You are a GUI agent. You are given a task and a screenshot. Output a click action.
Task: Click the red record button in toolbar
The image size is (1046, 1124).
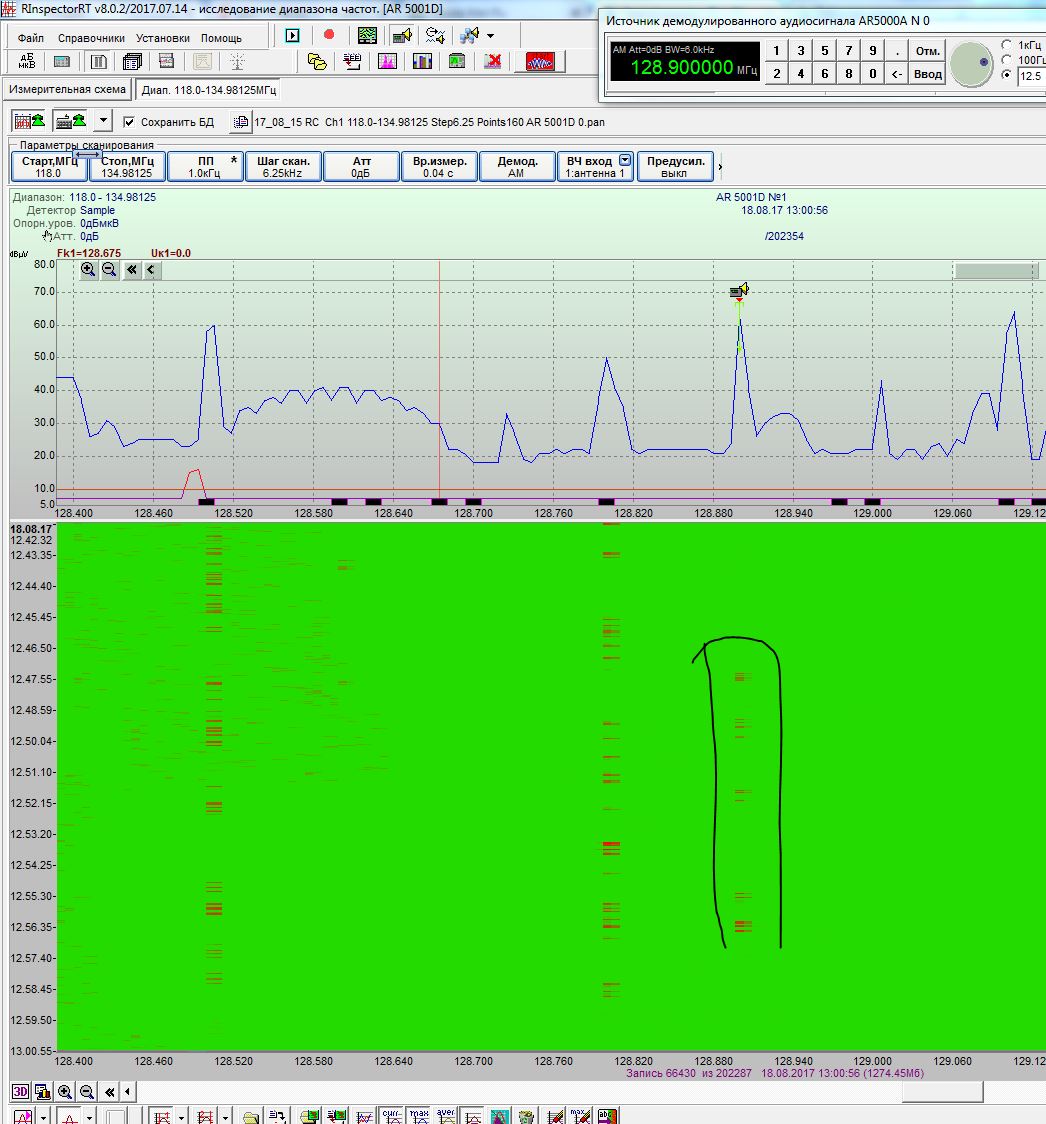pyautogui.click(x=329, y=35)
